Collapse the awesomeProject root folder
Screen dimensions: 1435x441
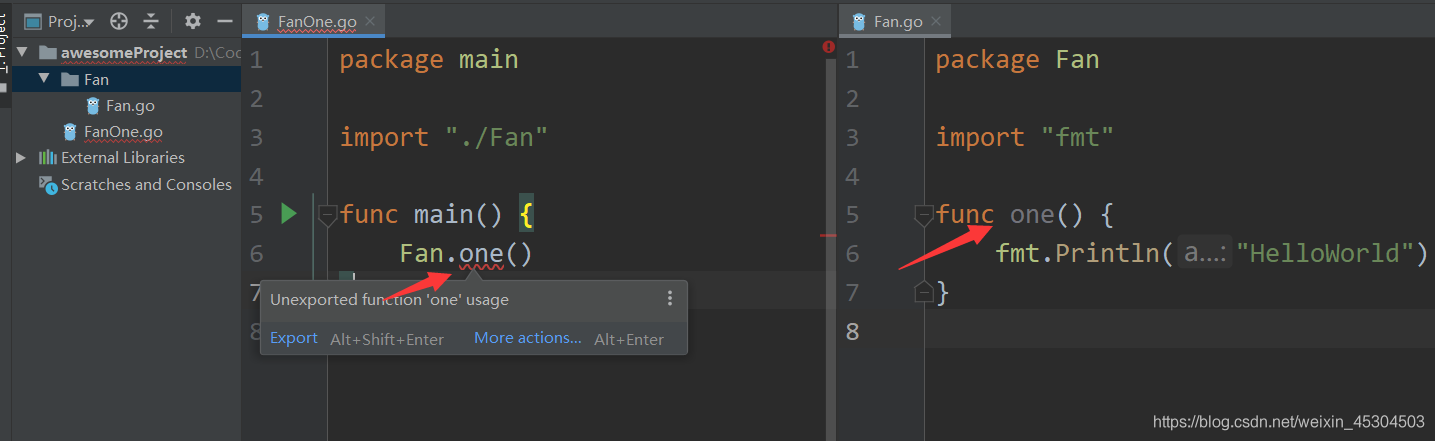coord(23,52)
